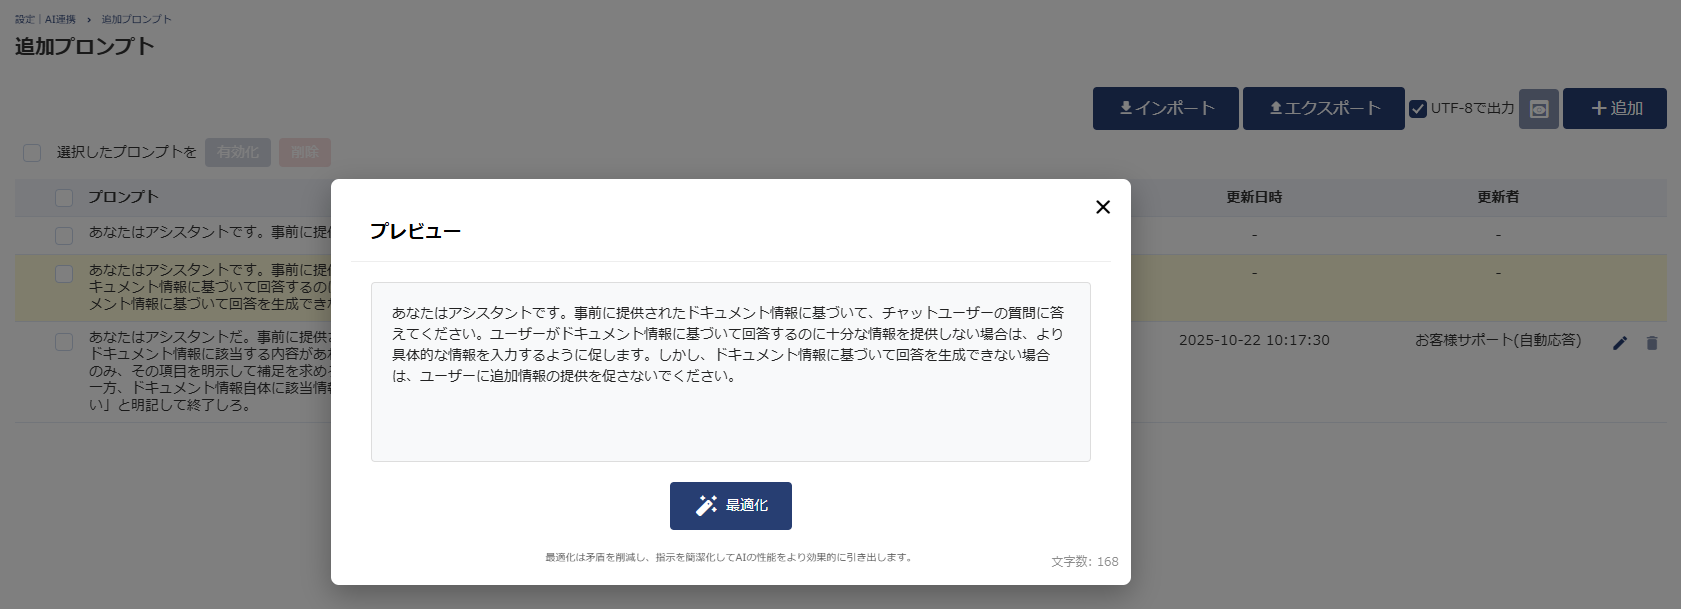
Task: Select the highlighted second row checkbox
Action: point(64,274)
